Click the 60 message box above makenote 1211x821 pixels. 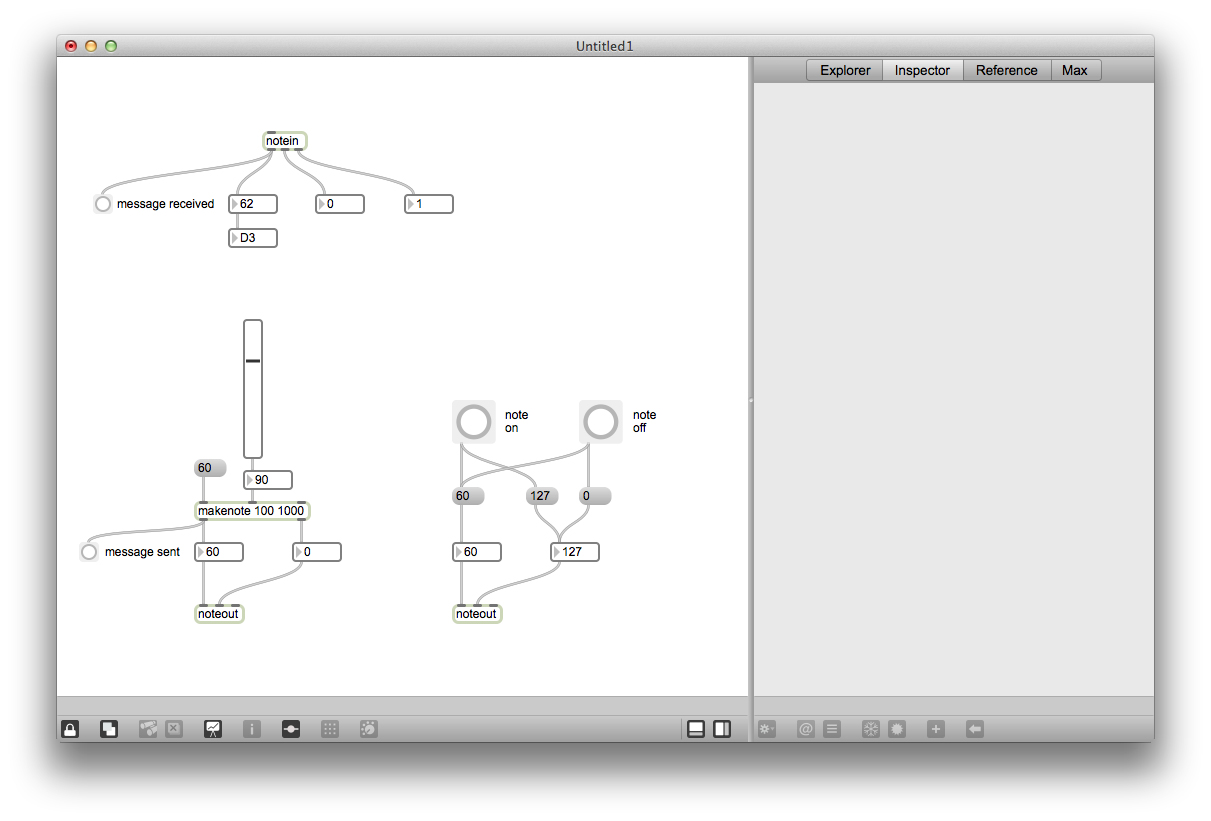[210, 468]
